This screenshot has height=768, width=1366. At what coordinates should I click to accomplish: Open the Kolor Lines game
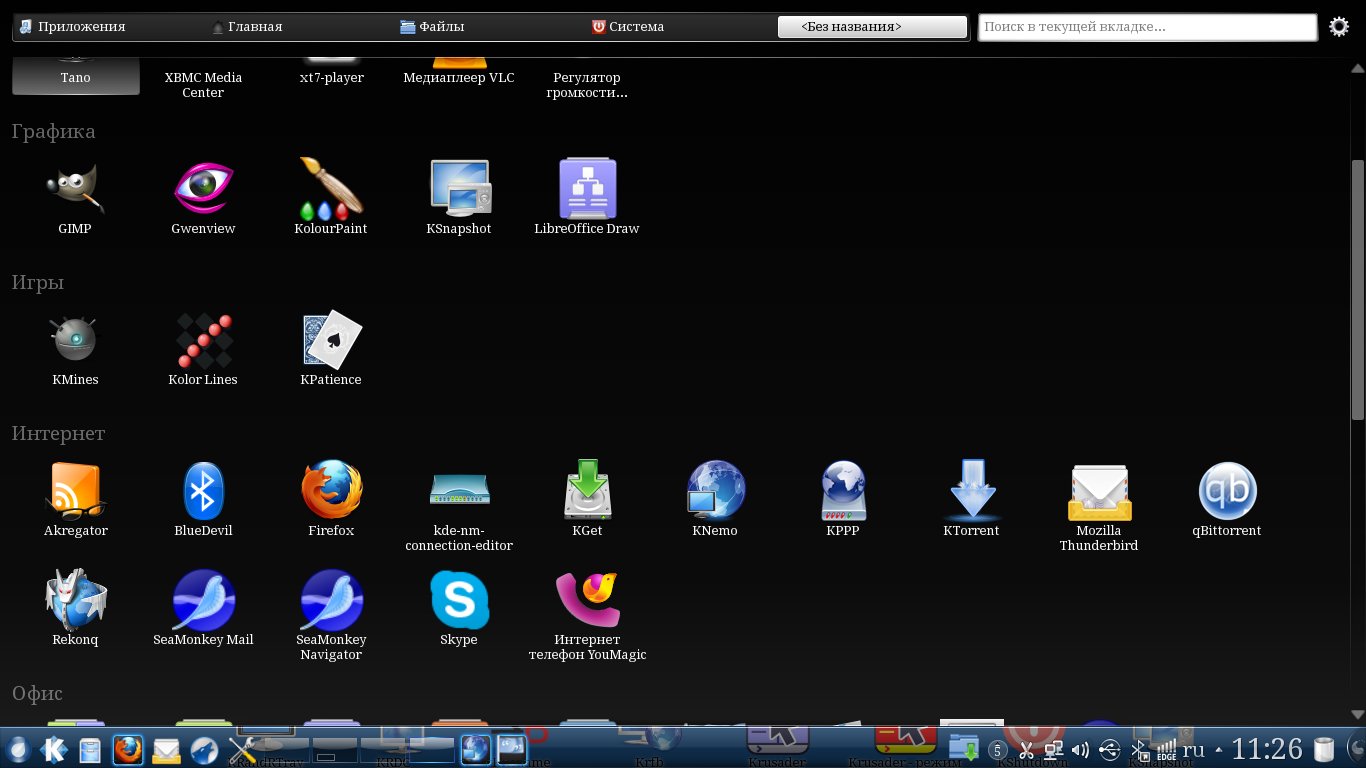(203, 349)
